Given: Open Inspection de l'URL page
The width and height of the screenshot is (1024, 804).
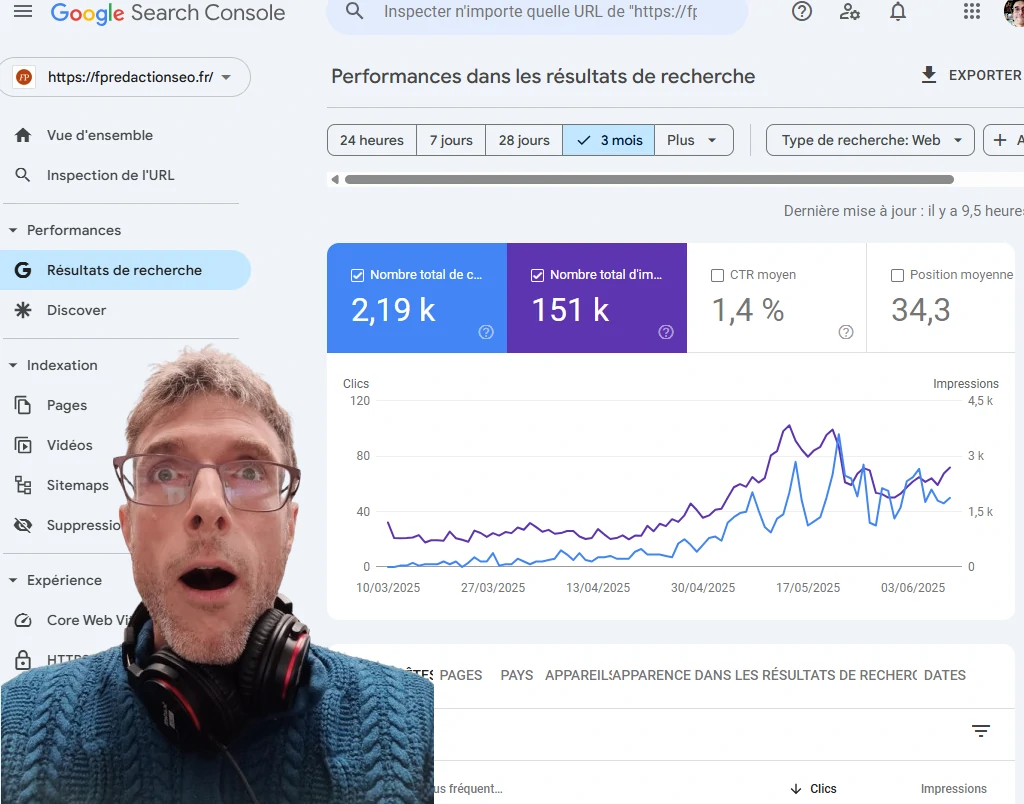Looking at the screenshot, I should [110, 175].
